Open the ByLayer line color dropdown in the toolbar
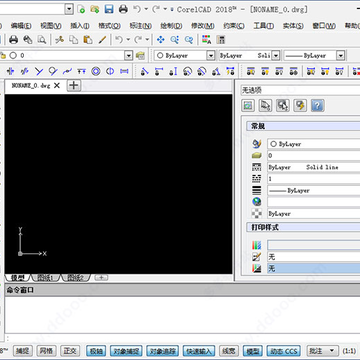 click(x=210, y=55)
